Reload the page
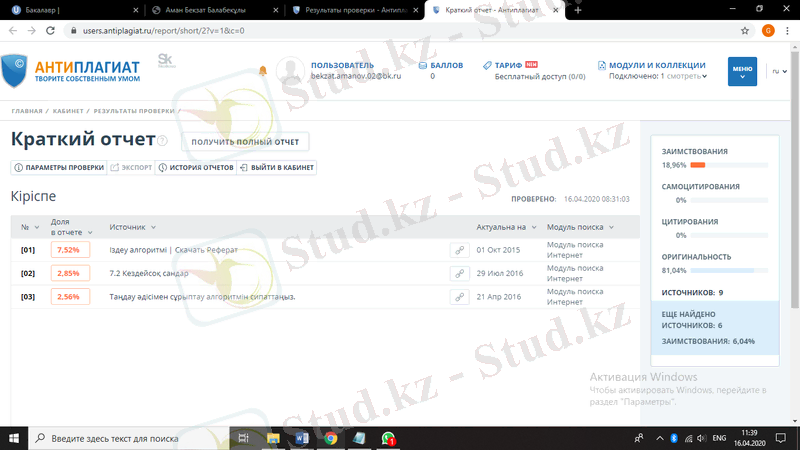This screenshot has height=450, width=800. pyautogui.click(x=50, y=31)
